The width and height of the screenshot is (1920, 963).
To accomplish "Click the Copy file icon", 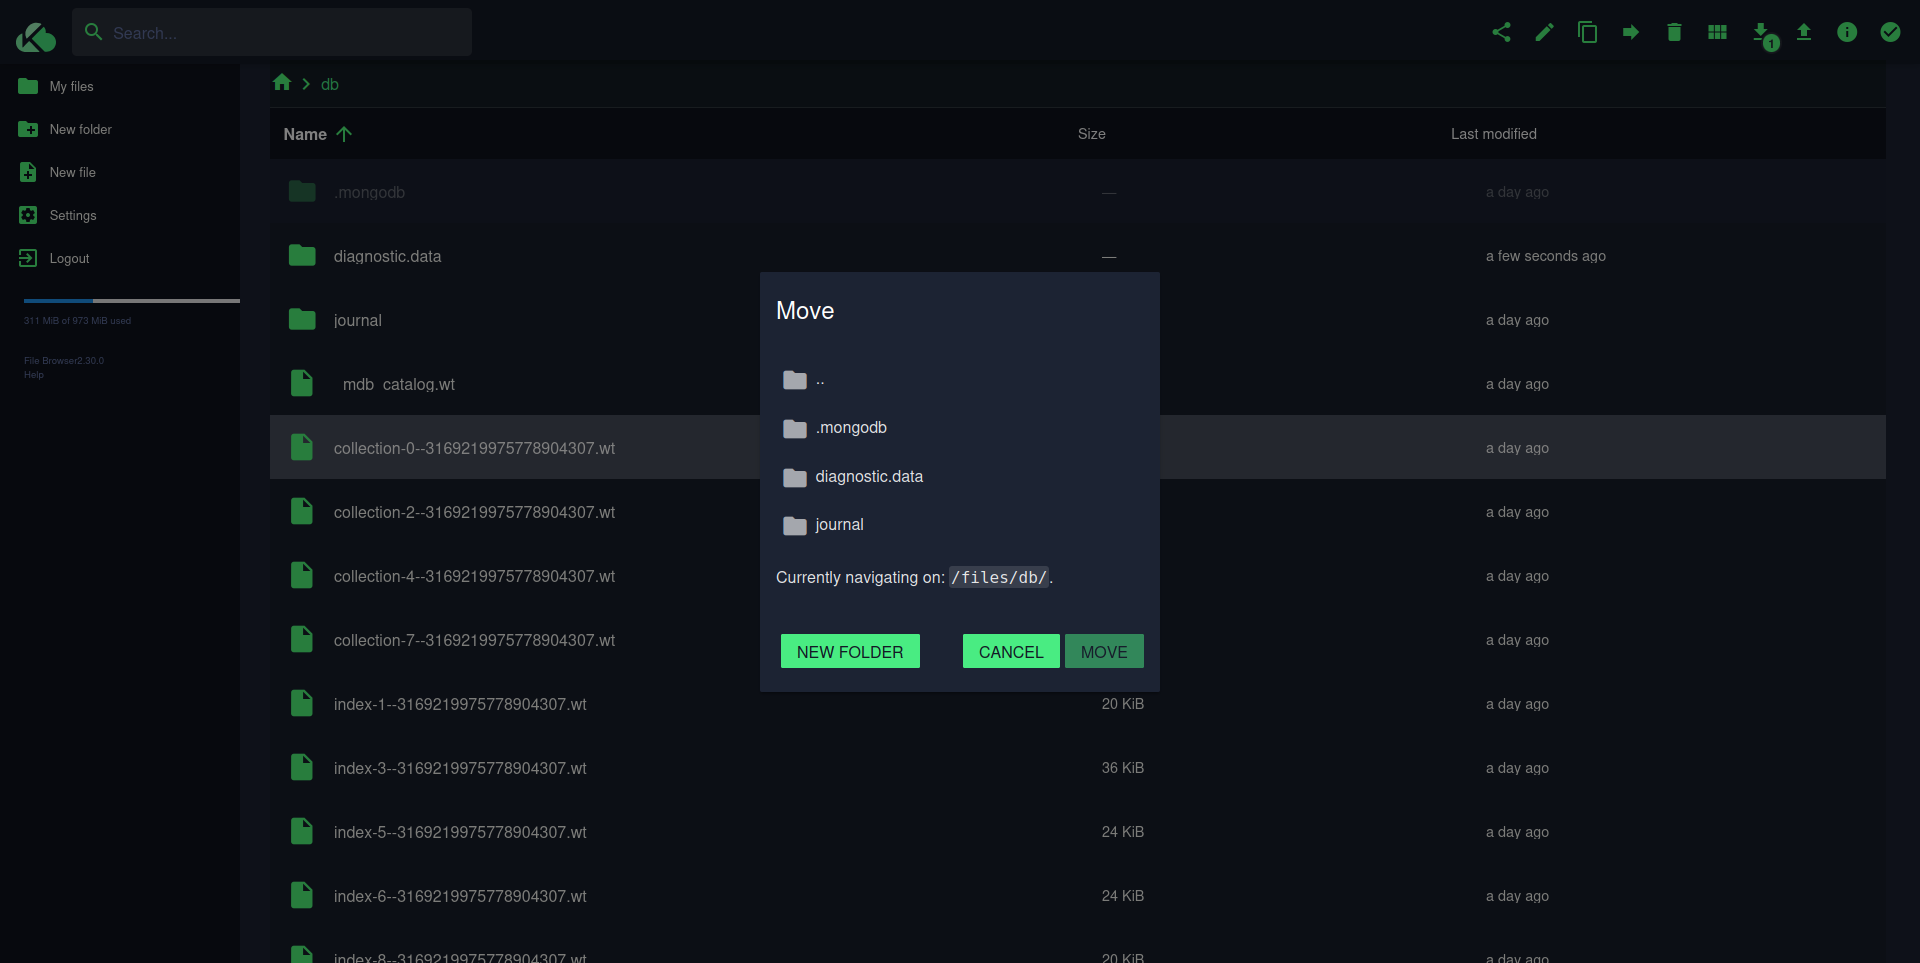I will (1587, 32).
